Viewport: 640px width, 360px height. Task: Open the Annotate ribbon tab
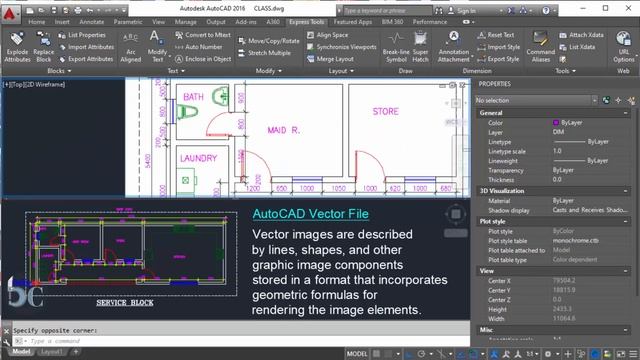(91, 22)
